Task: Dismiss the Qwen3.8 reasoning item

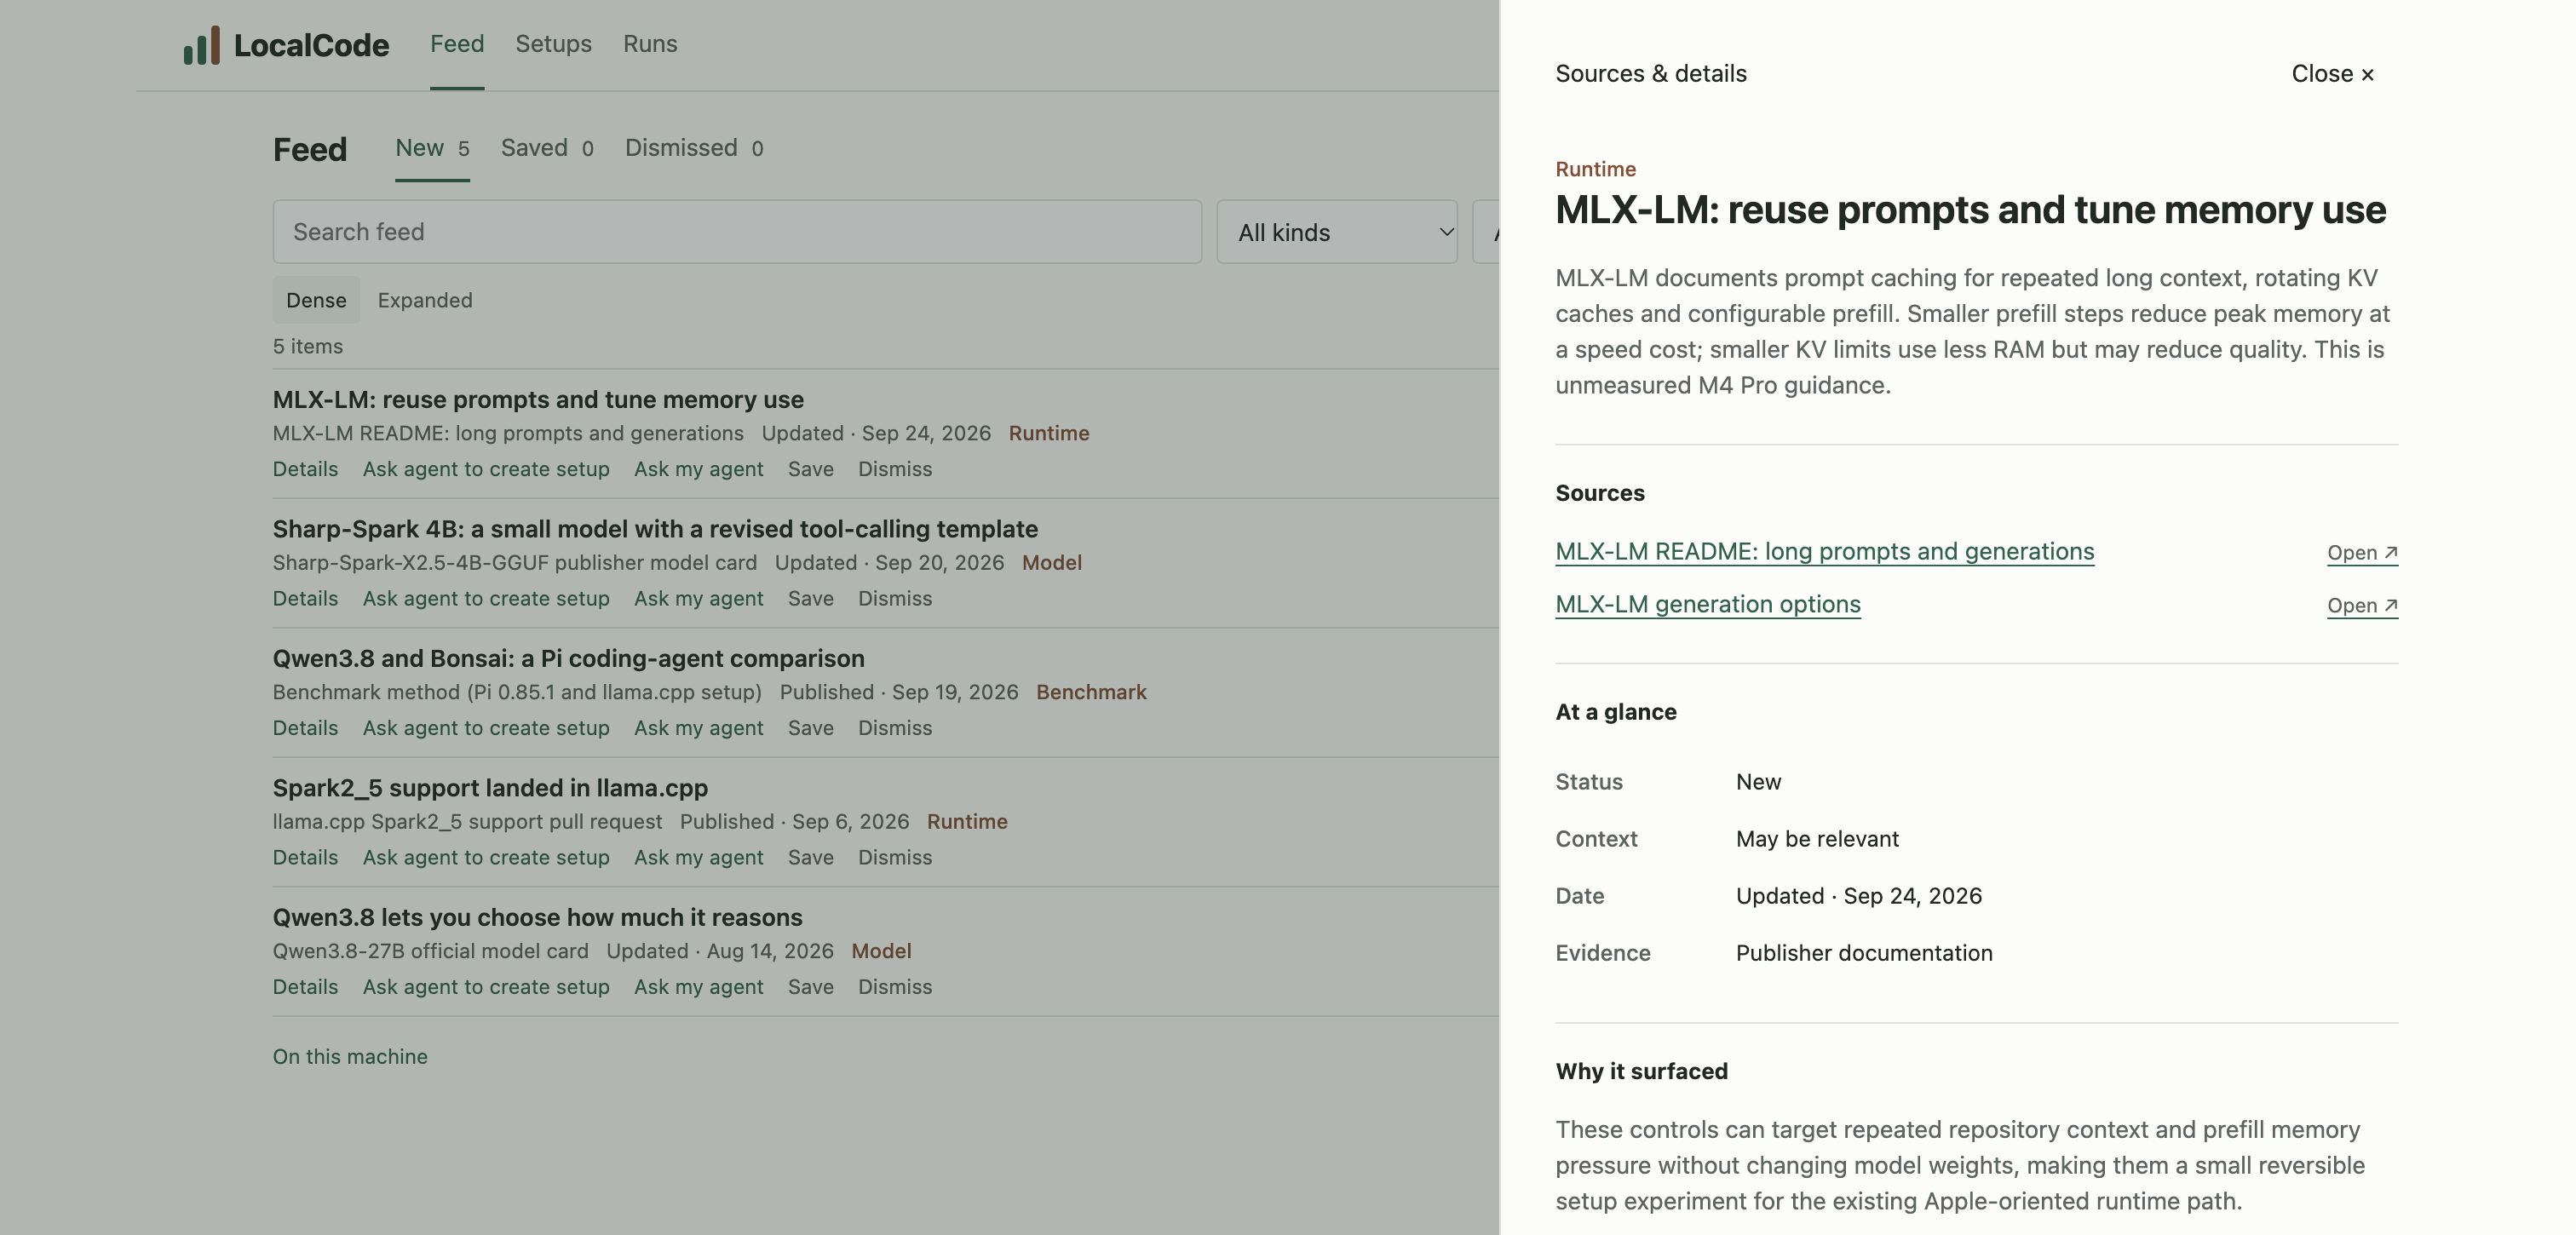Action: (x=894, y=987)
